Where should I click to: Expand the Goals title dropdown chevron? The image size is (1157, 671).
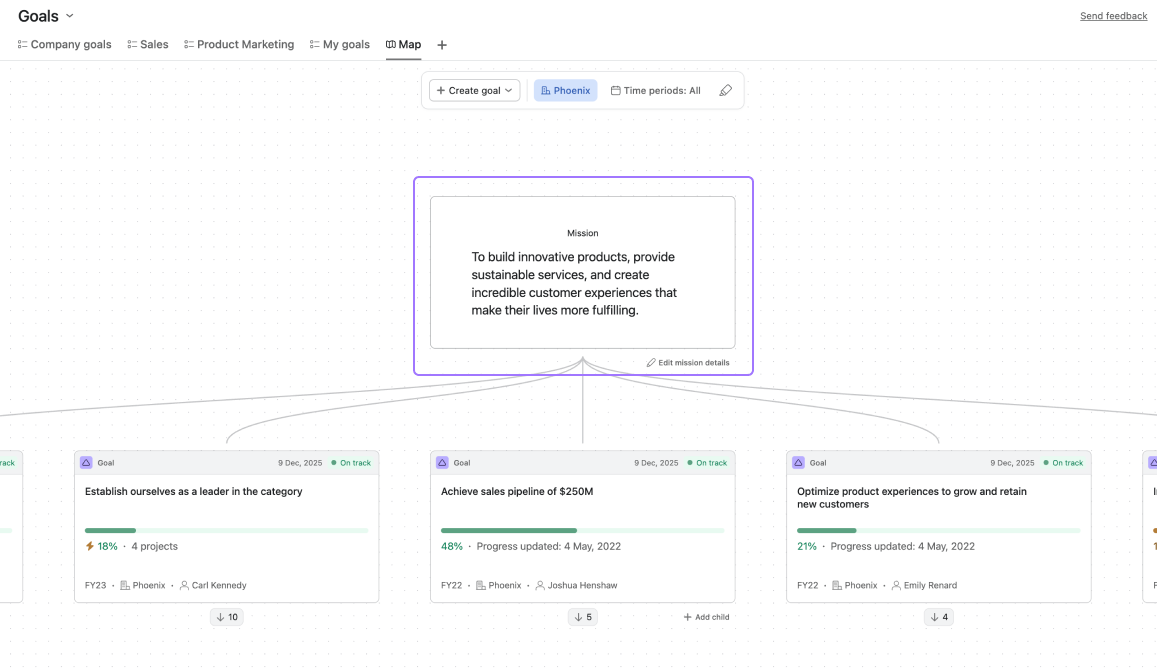coord(69,16)
